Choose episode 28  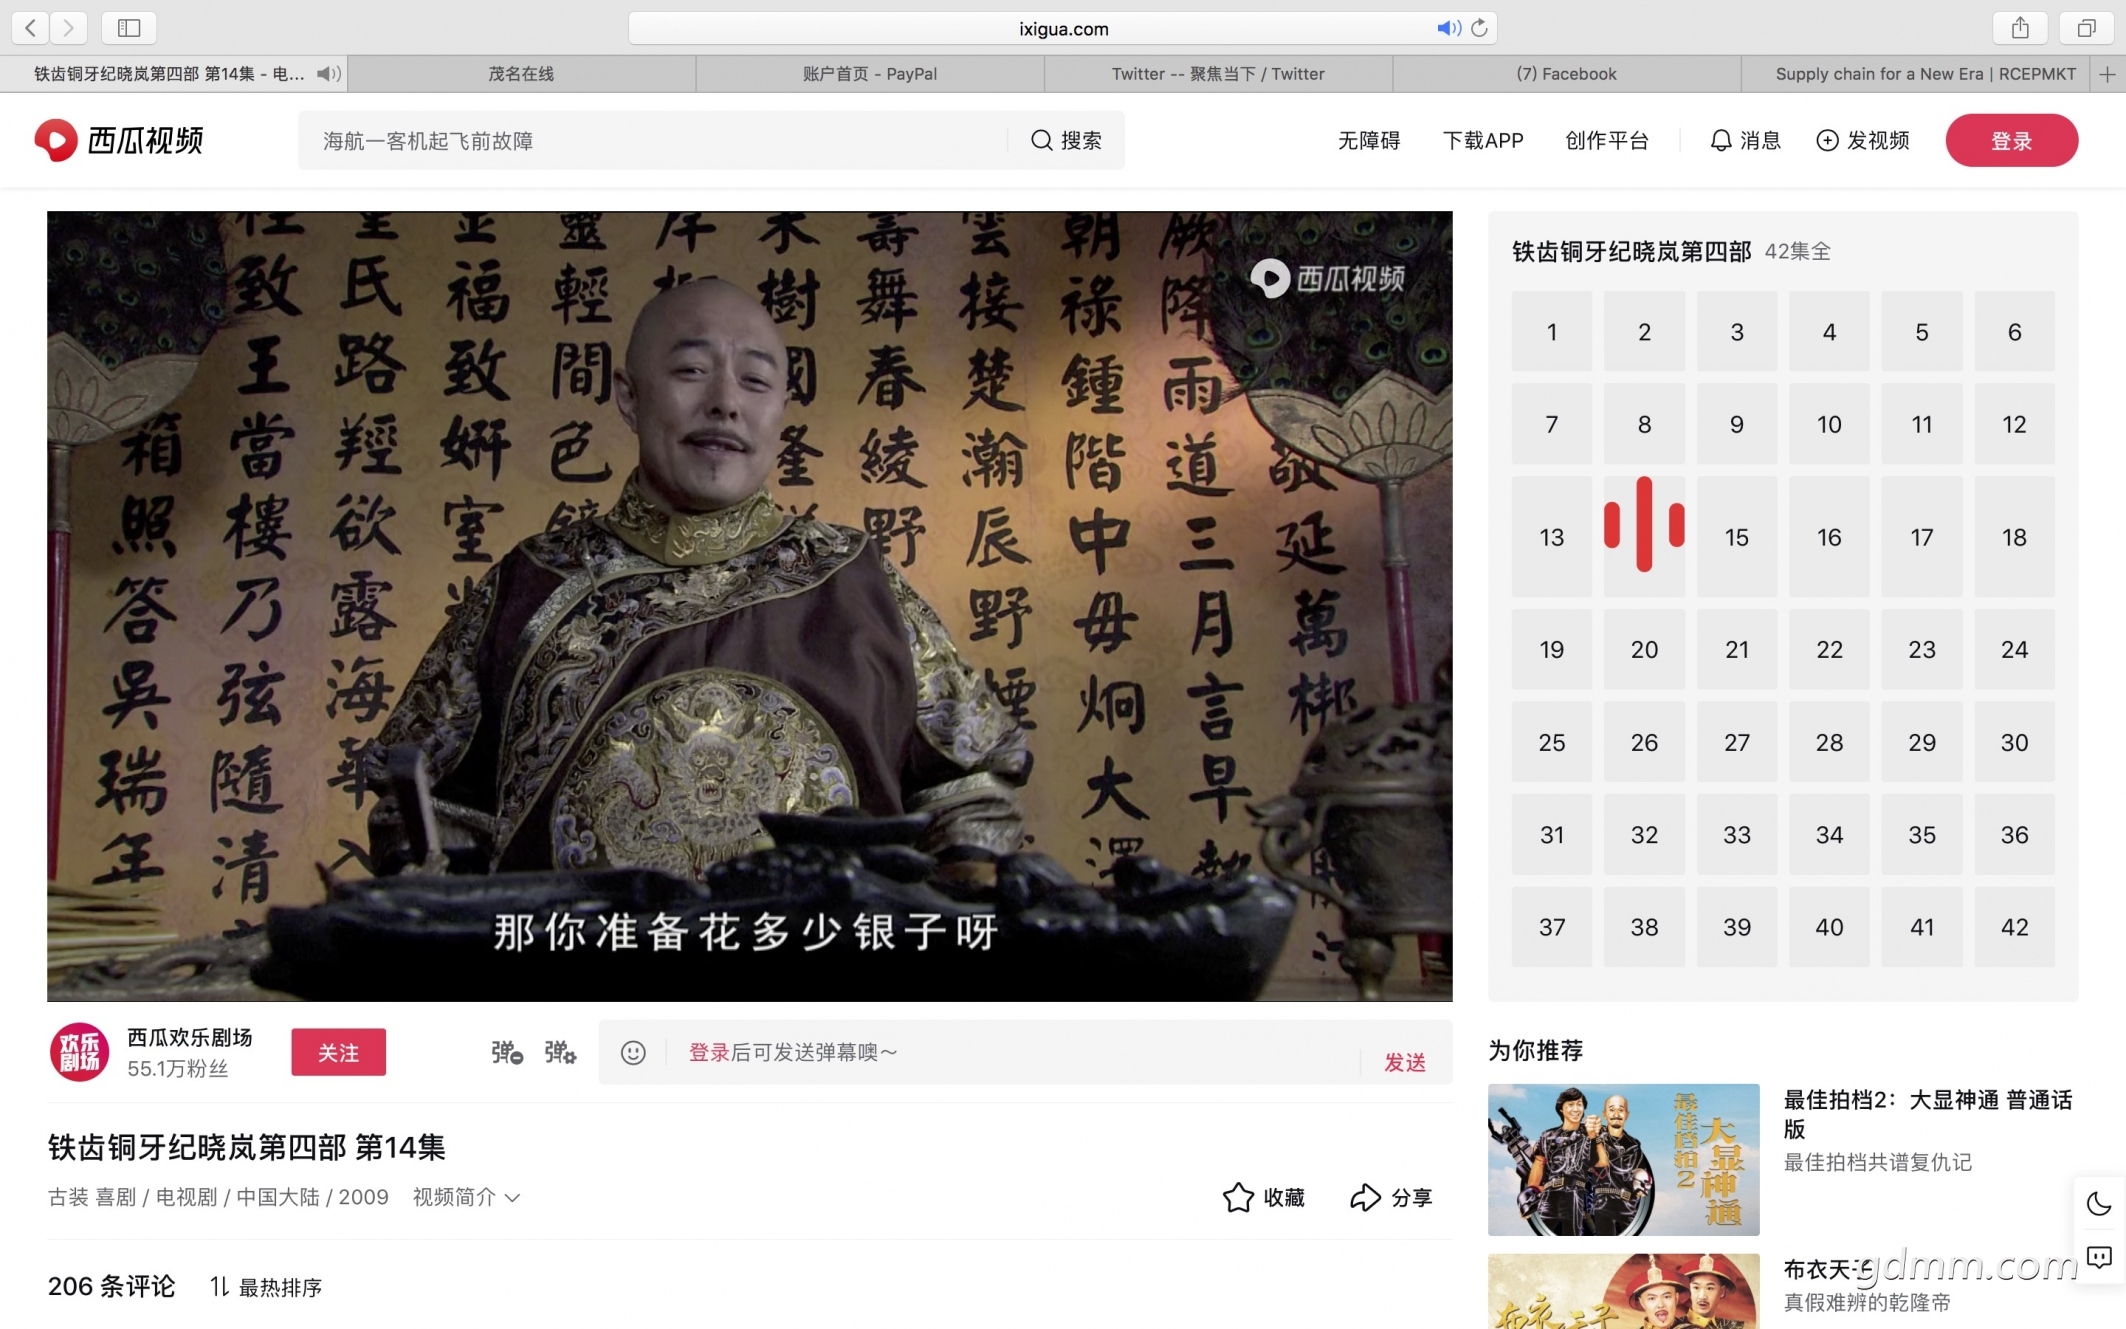(x=1829, y=742)
